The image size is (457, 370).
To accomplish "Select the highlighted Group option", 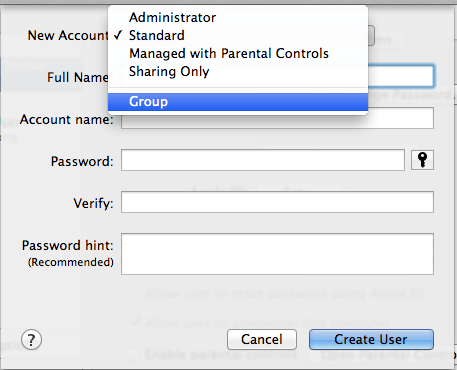I will tap(238, 102).
